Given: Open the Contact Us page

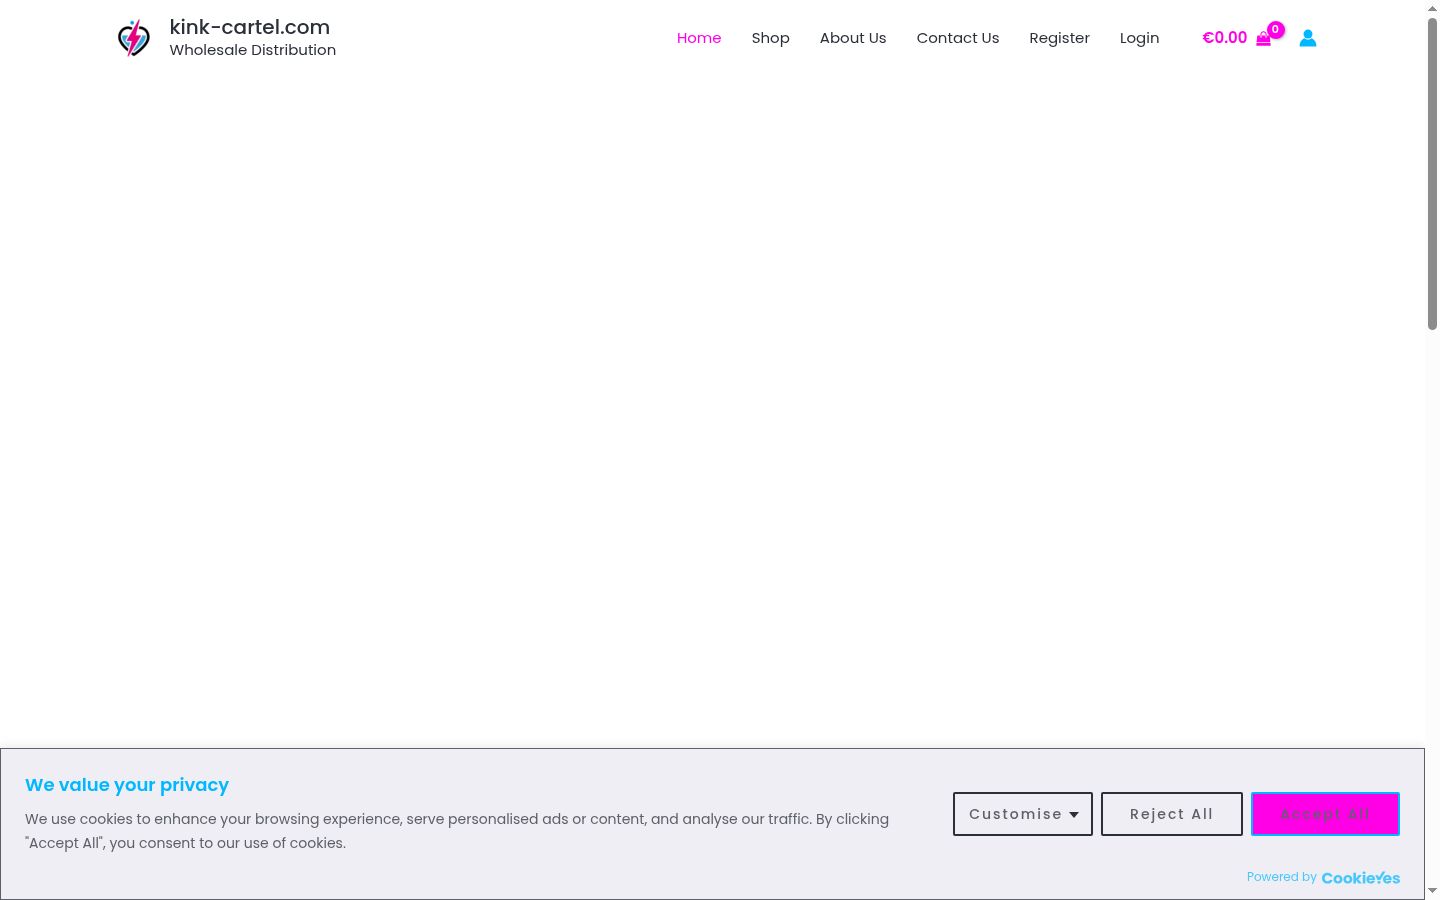Looking at the screenshot, I should [x=958, y=38].
